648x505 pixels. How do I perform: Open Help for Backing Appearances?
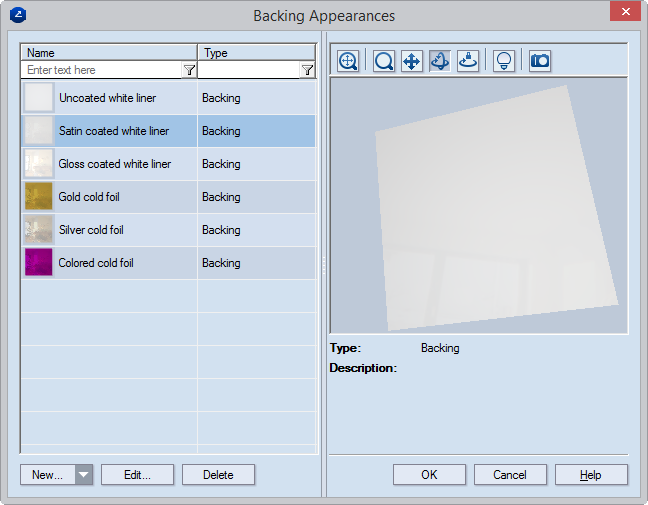pyautogui.click(x=591, y=475)
